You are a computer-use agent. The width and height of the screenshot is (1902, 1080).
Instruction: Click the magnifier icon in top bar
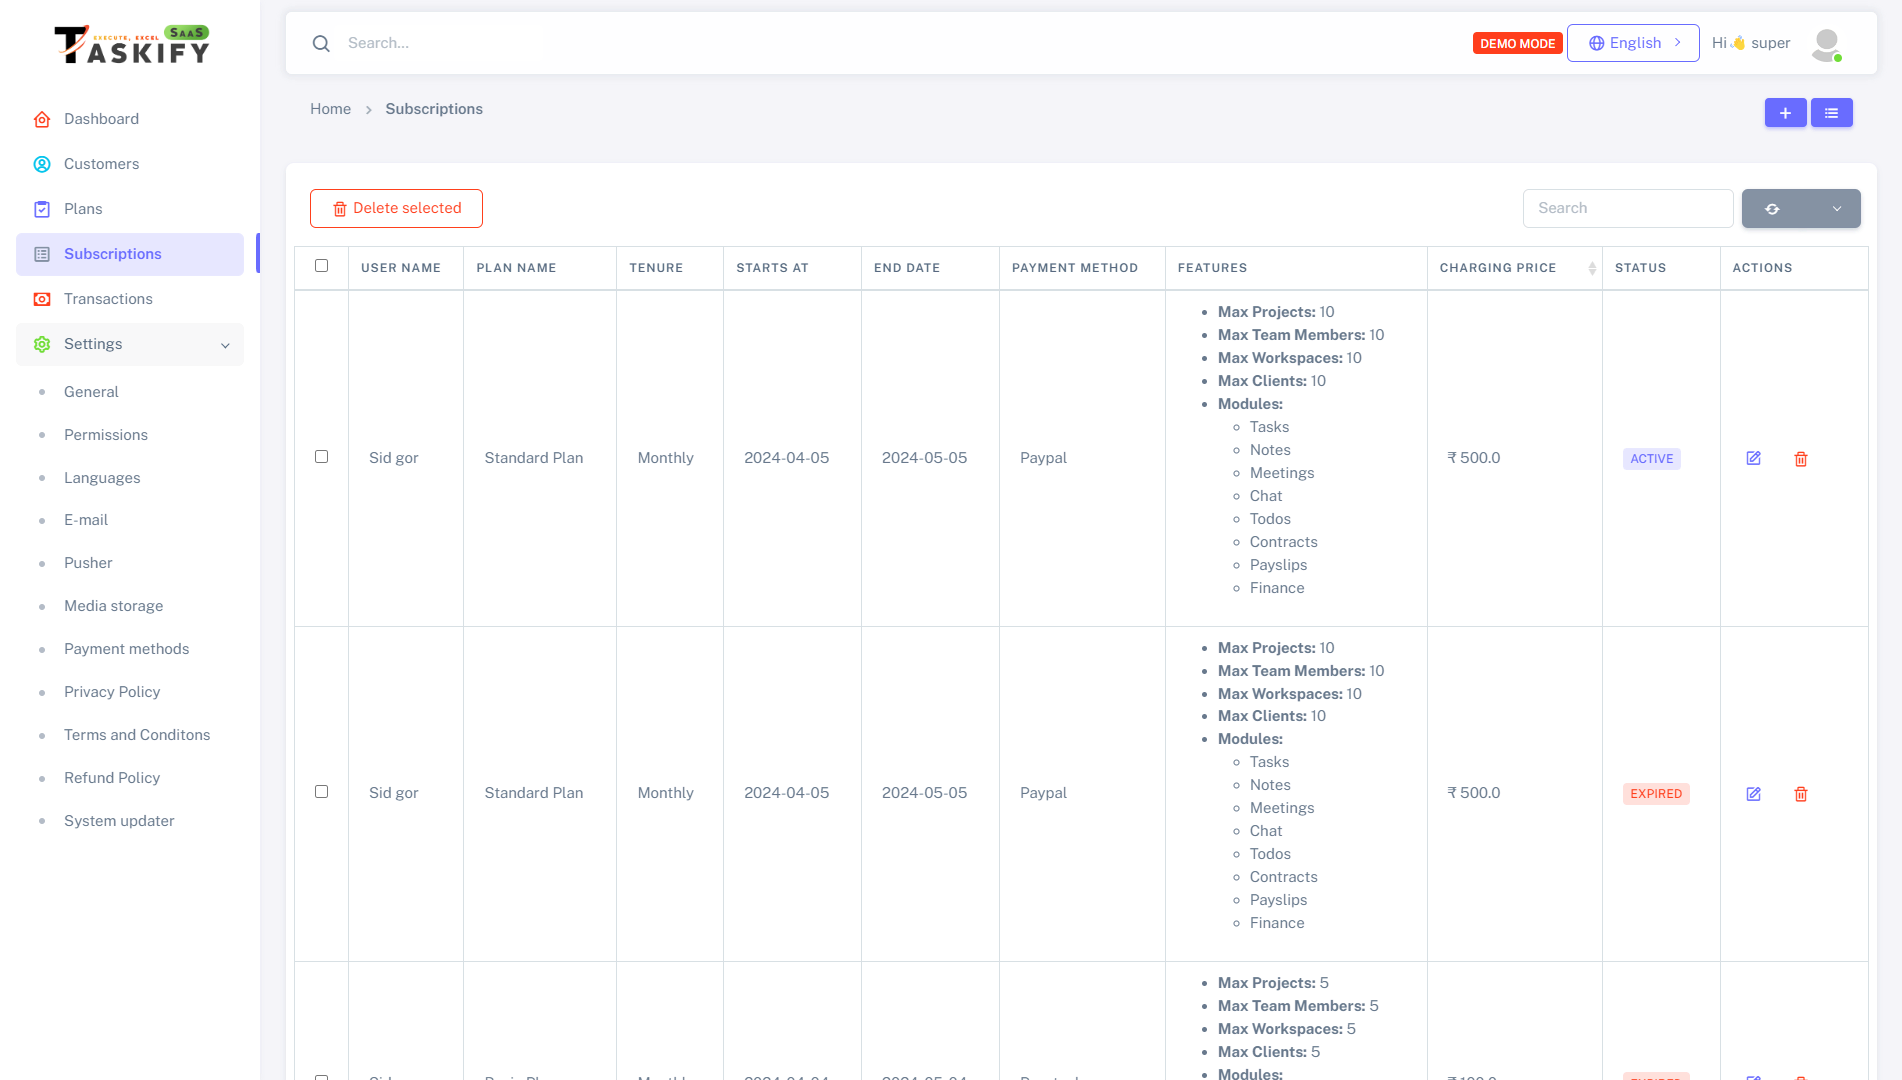coord(321,43)
